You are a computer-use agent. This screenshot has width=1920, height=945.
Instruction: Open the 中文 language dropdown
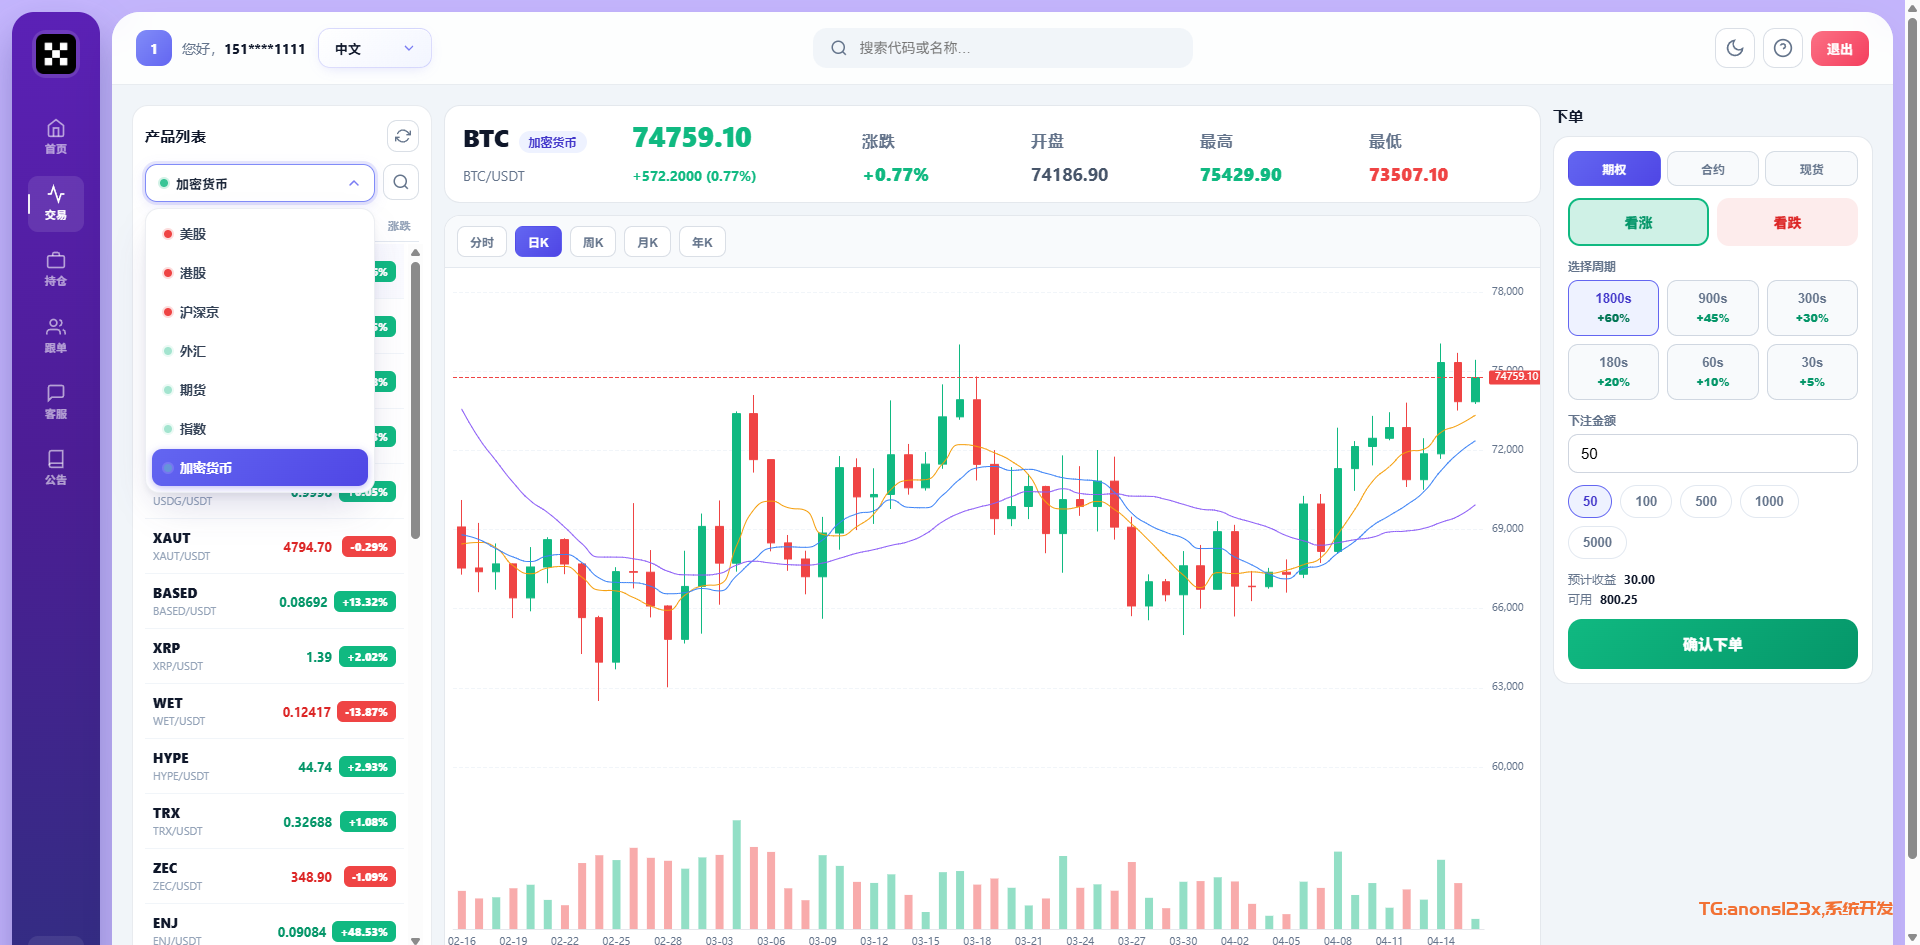coord(374,48)
